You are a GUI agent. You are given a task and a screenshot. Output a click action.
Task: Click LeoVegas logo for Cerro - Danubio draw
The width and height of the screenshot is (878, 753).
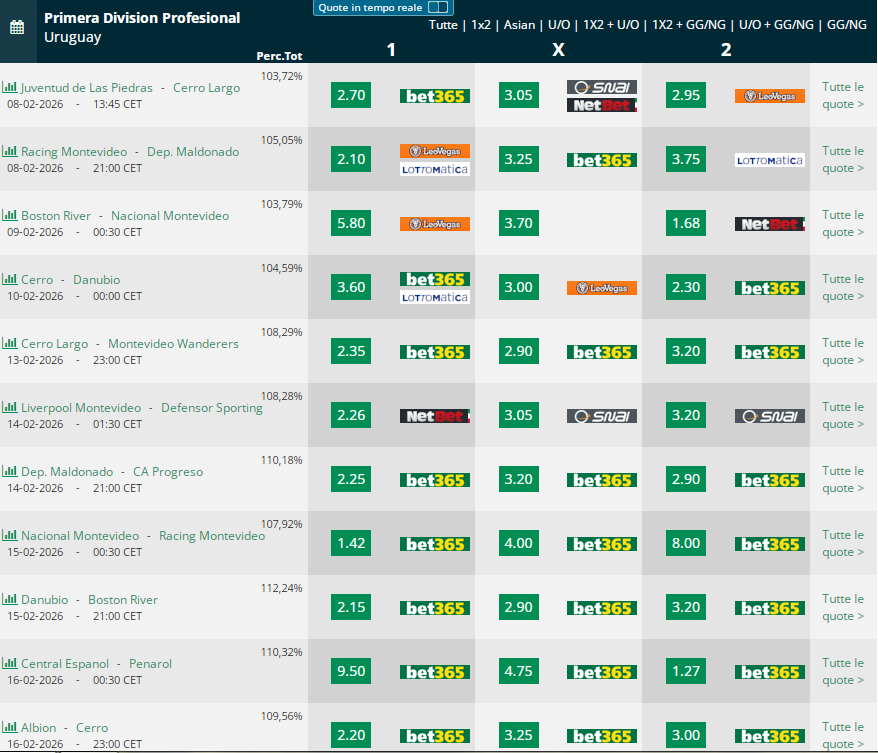(x=601, y=288)
